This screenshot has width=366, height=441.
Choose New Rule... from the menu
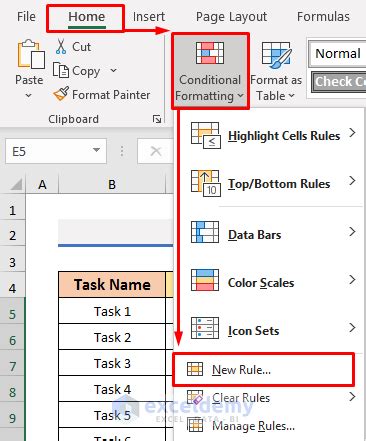click(x=263, y=370)
